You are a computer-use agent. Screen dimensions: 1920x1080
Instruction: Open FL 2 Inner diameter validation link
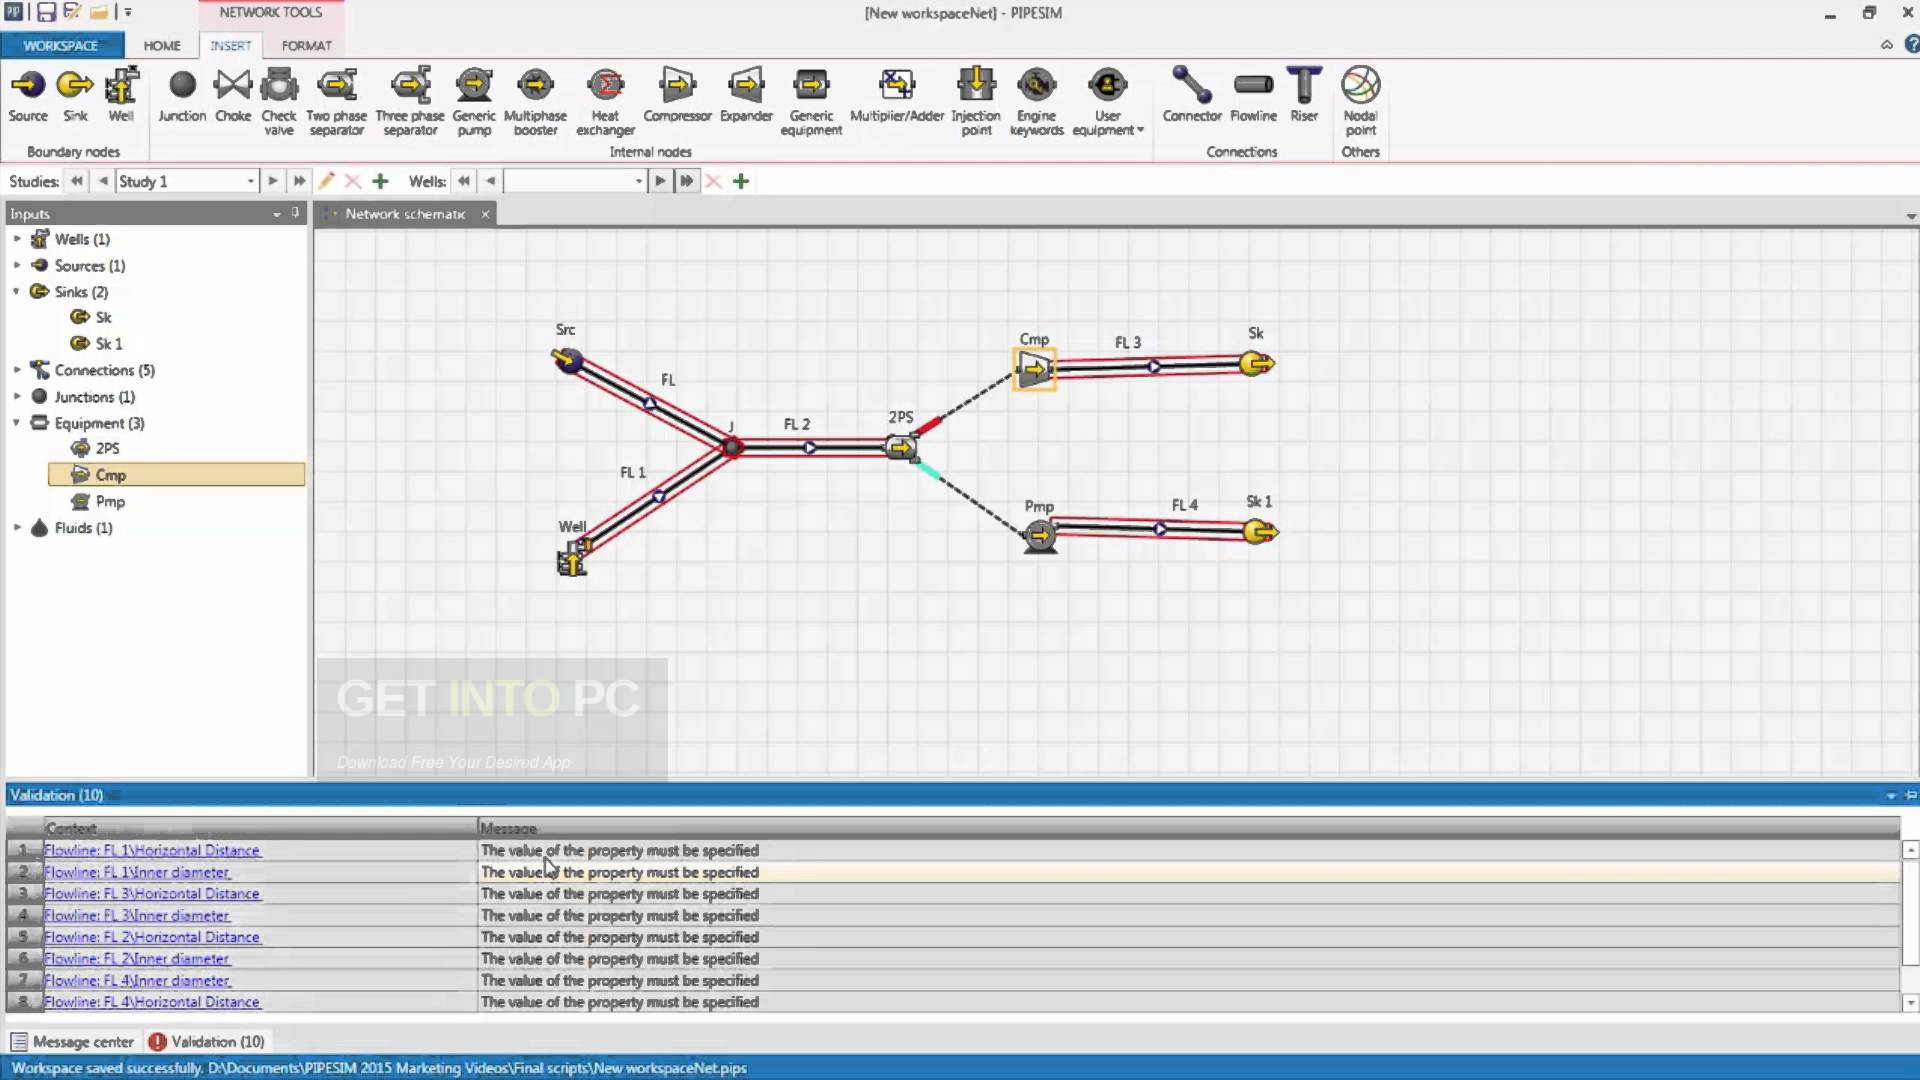137,958
